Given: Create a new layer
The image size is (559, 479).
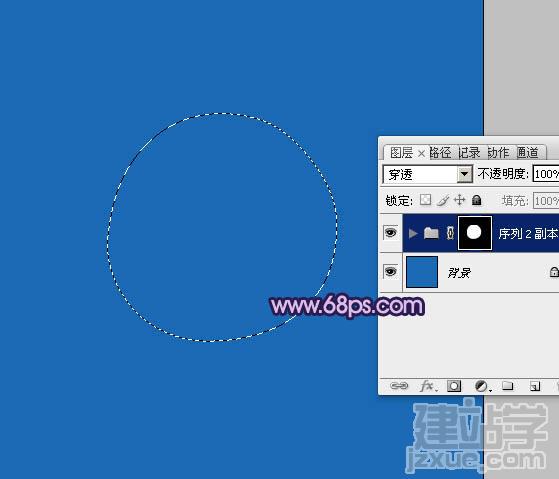Looking at the screenshot, I should click(535, 386).
